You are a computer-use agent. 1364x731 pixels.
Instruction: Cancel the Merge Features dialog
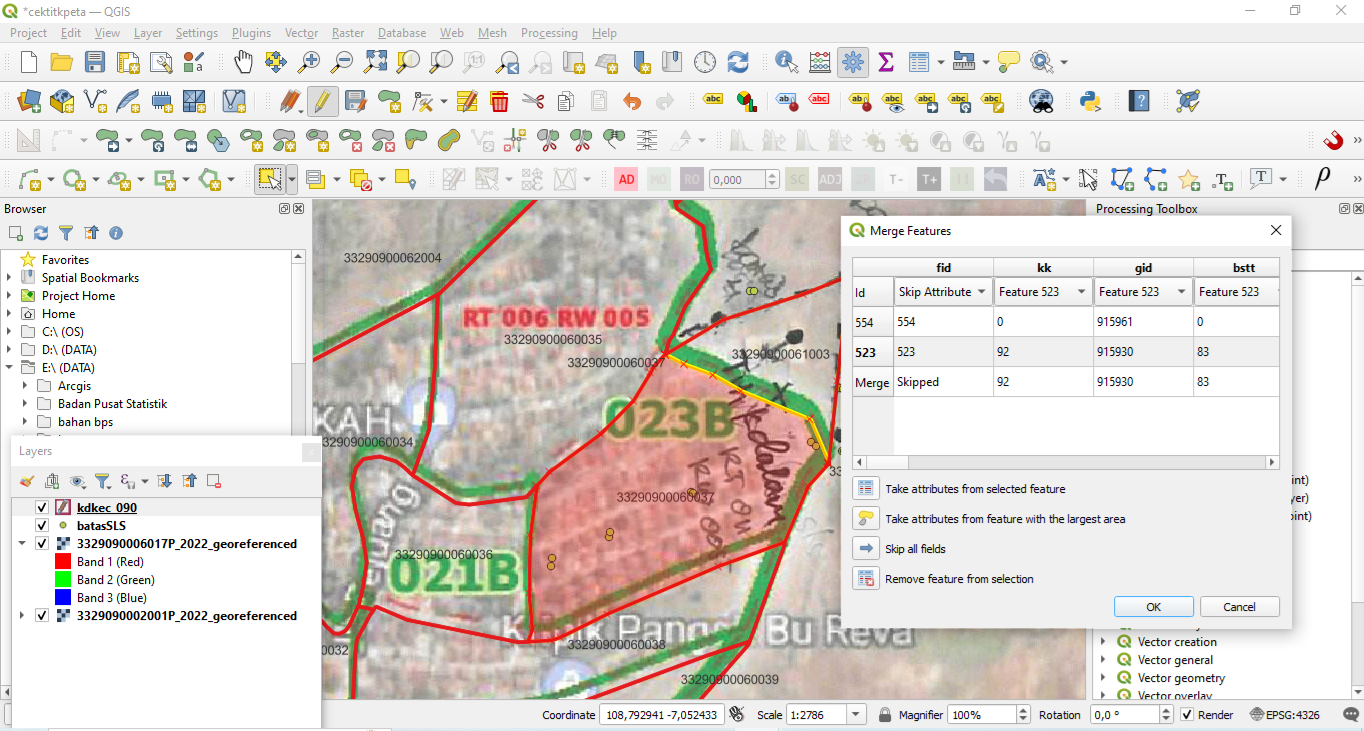click(x=1239, y=607)
